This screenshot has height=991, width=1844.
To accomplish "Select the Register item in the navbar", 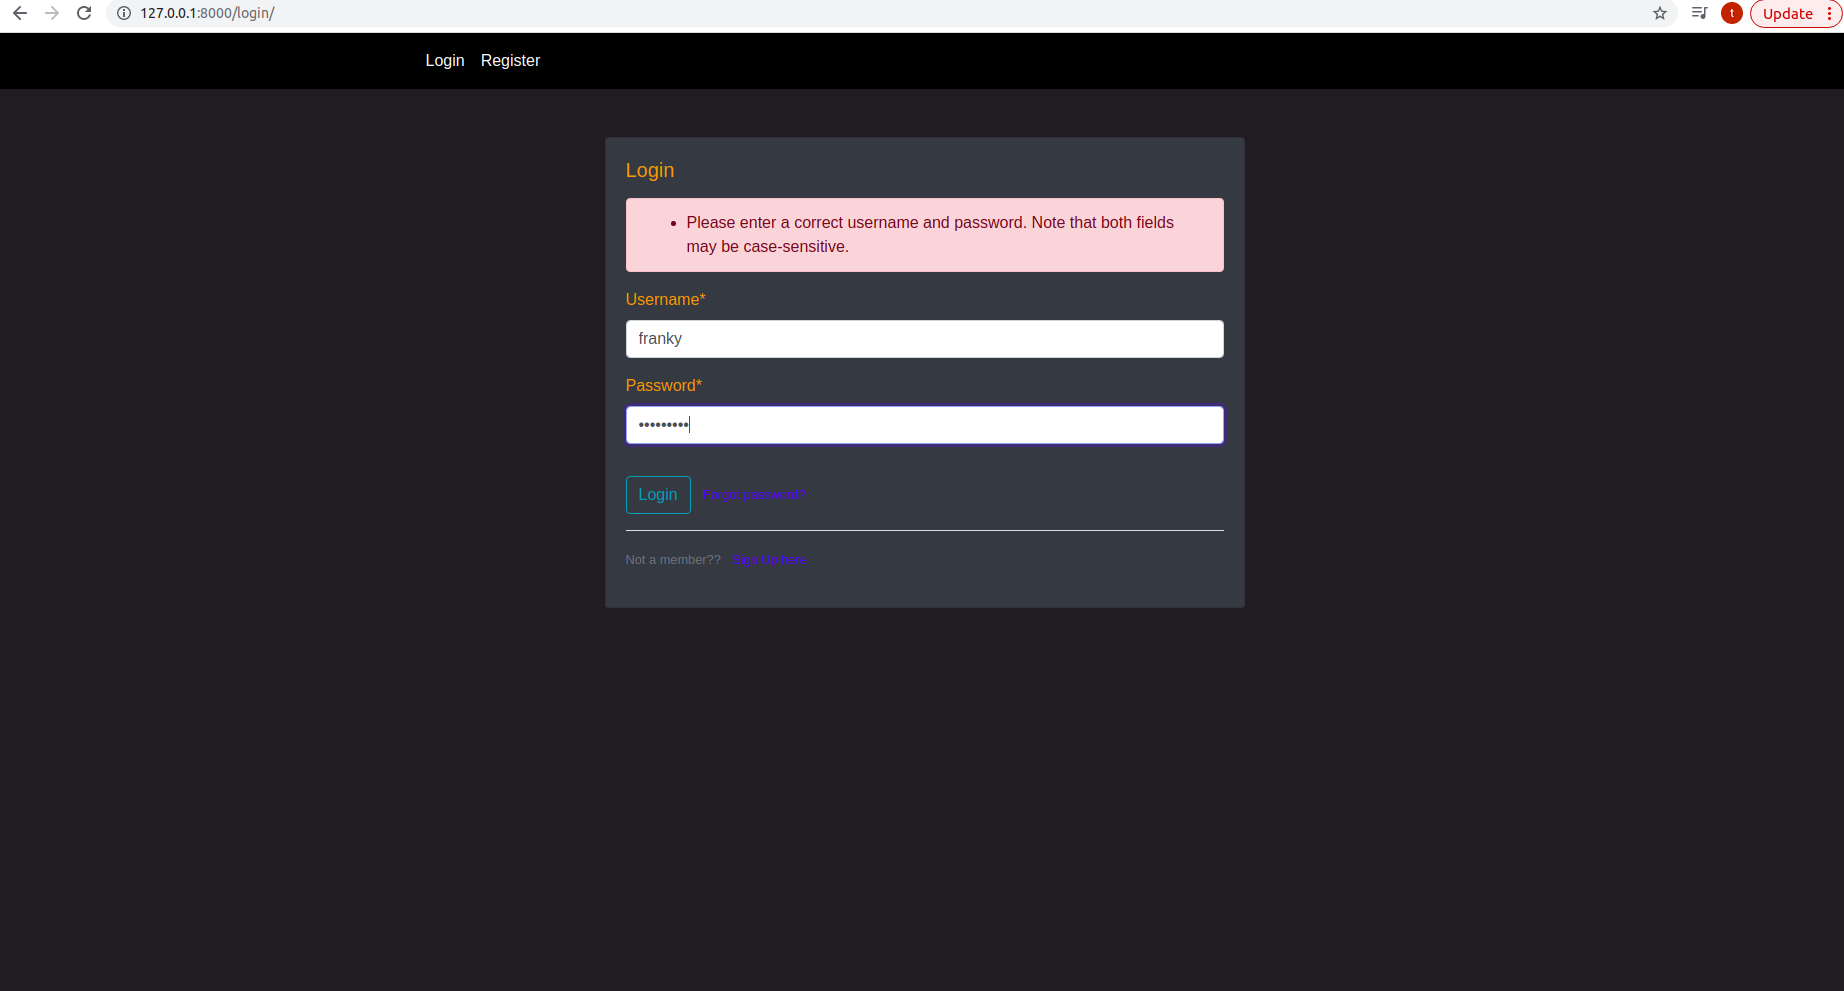I will click(x=510, y=60).
